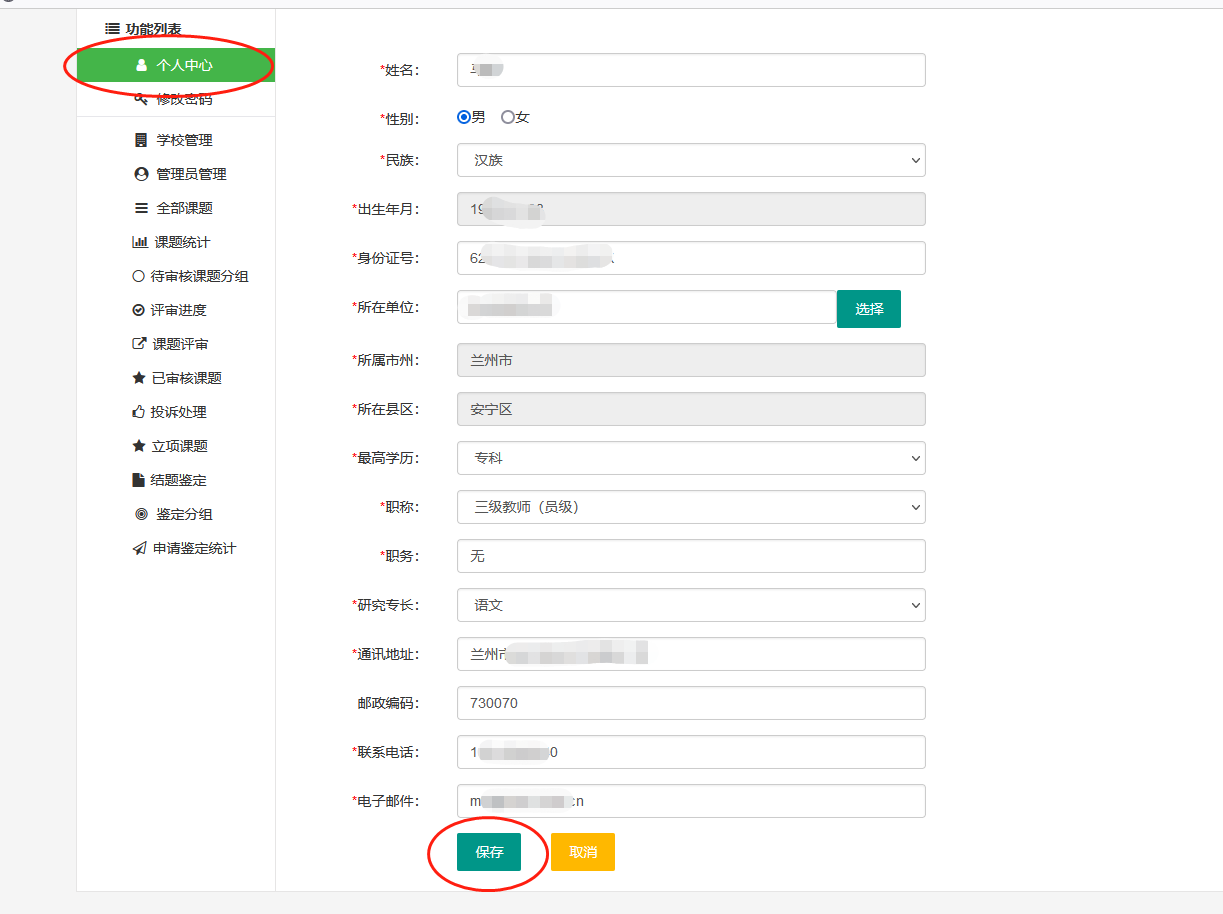Viewport: 1223px width, 914px height.
Task: Click the paper plane icon beside 申请鉴定统计
Action: (x=139, y=548)
